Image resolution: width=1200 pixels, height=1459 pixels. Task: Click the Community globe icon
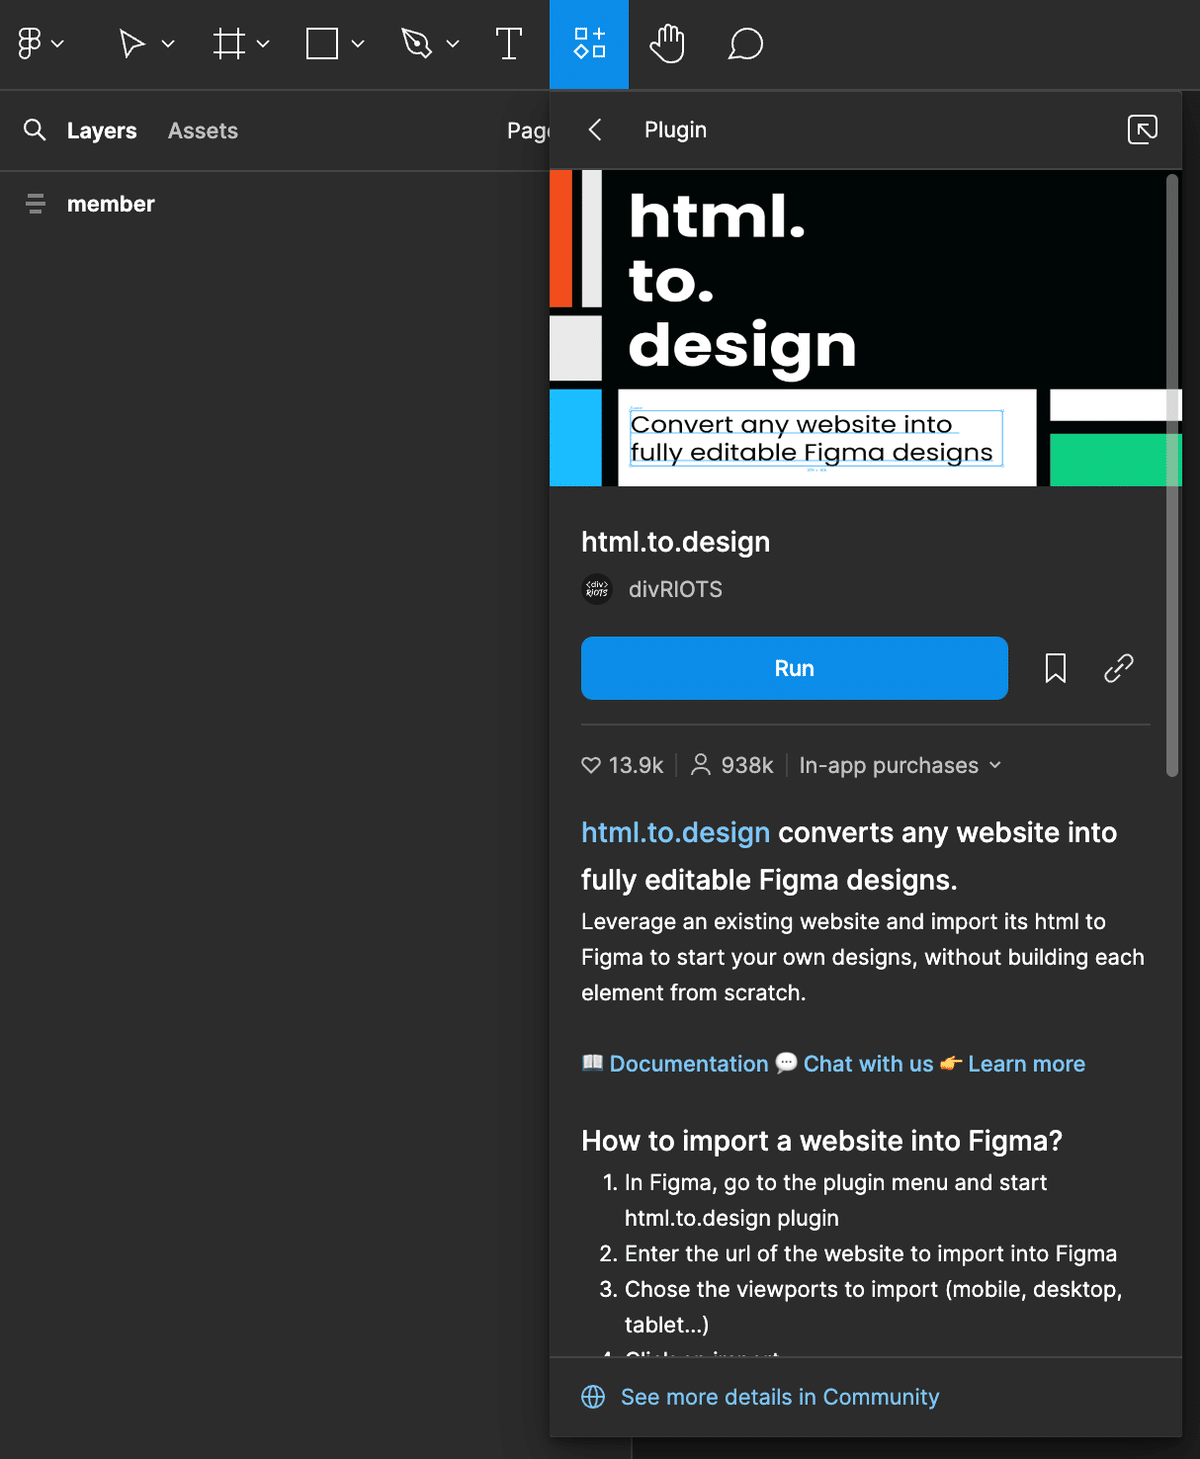(593, 1397)
